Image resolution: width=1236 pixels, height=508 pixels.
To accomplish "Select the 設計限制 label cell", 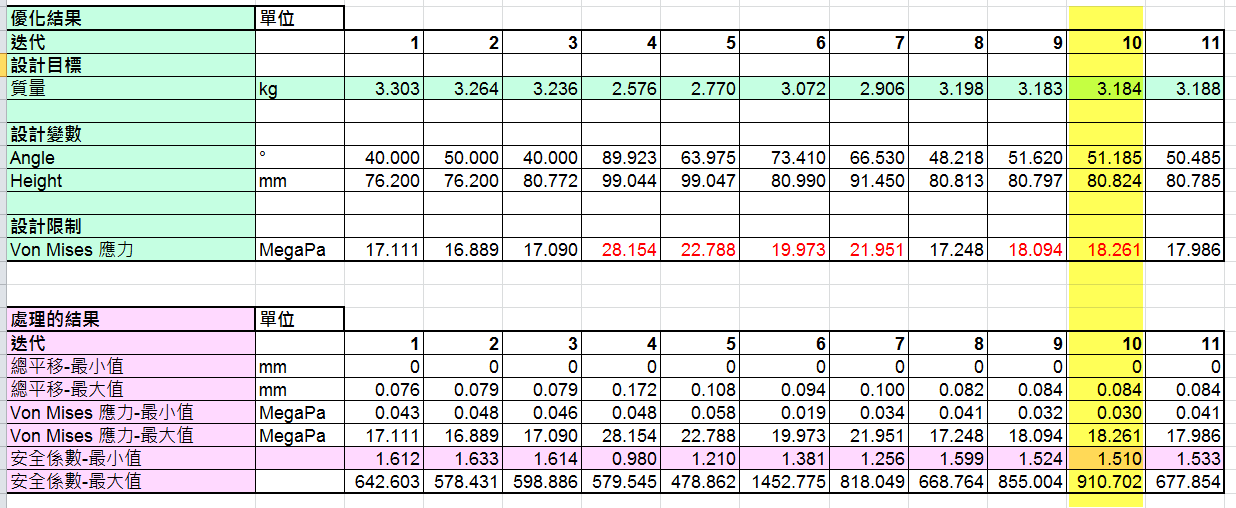I will [x=128, y=226].
